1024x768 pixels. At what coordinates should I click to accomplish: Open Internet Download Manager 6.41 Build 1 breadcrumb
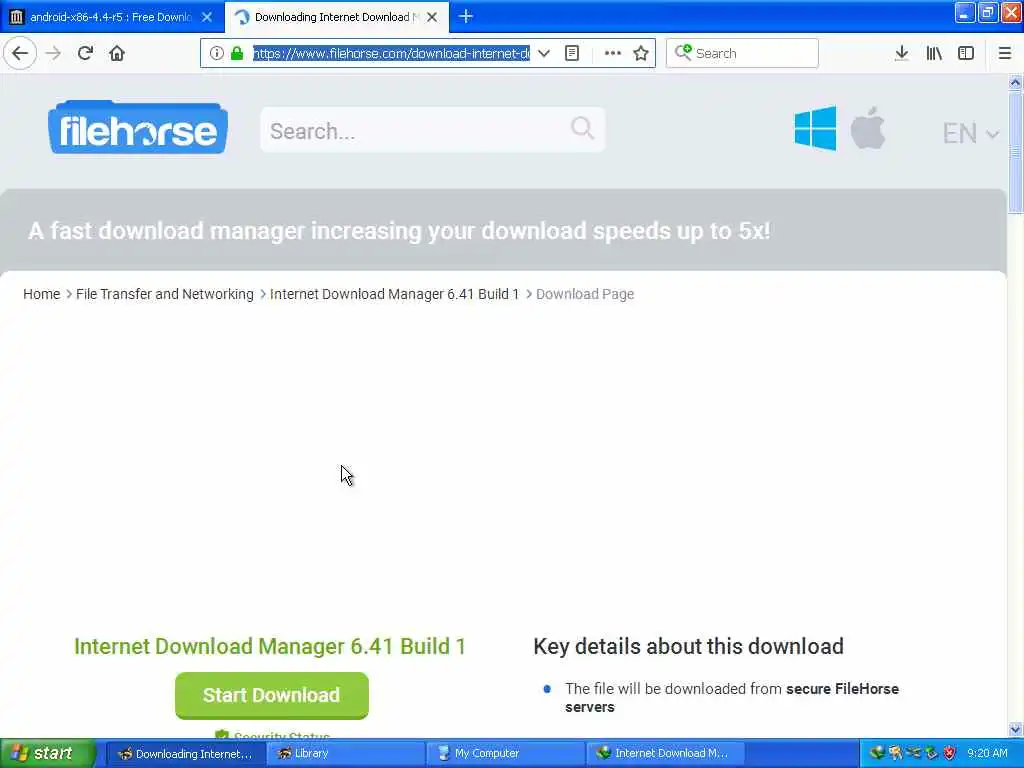(x=394, y=294)
